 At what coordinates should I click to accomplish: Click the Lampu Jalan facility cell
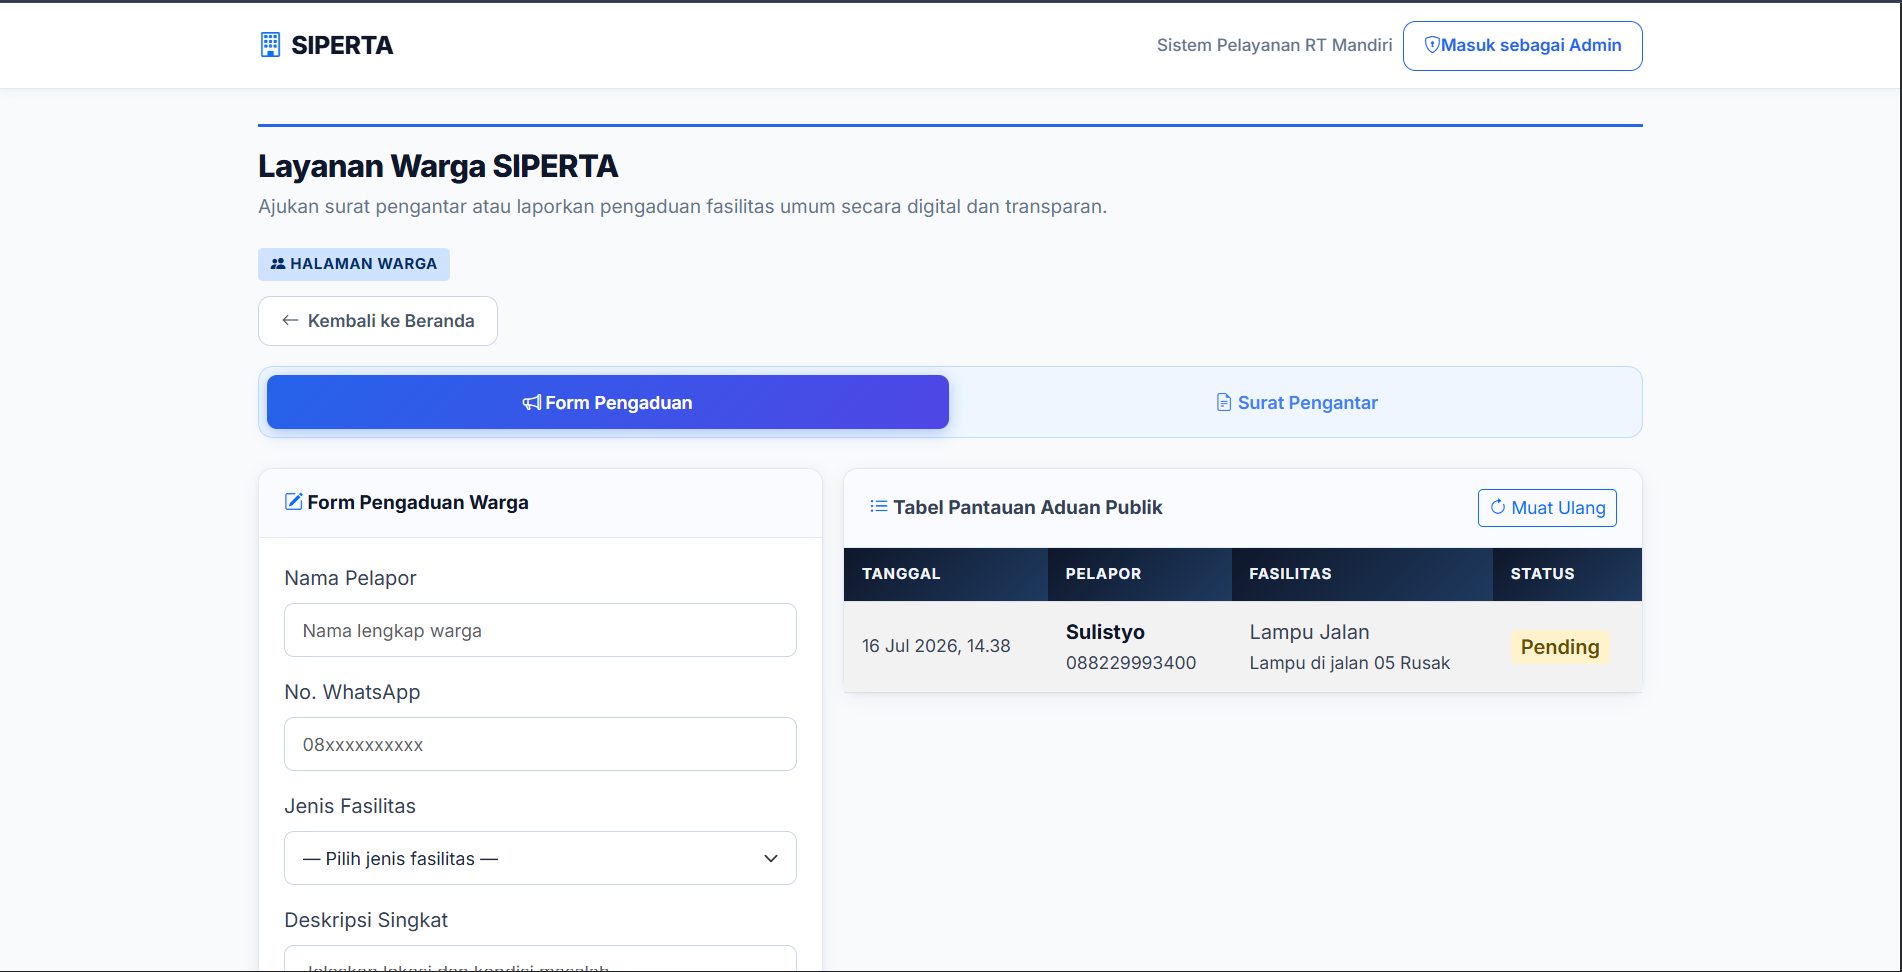tap(1309, 632)
